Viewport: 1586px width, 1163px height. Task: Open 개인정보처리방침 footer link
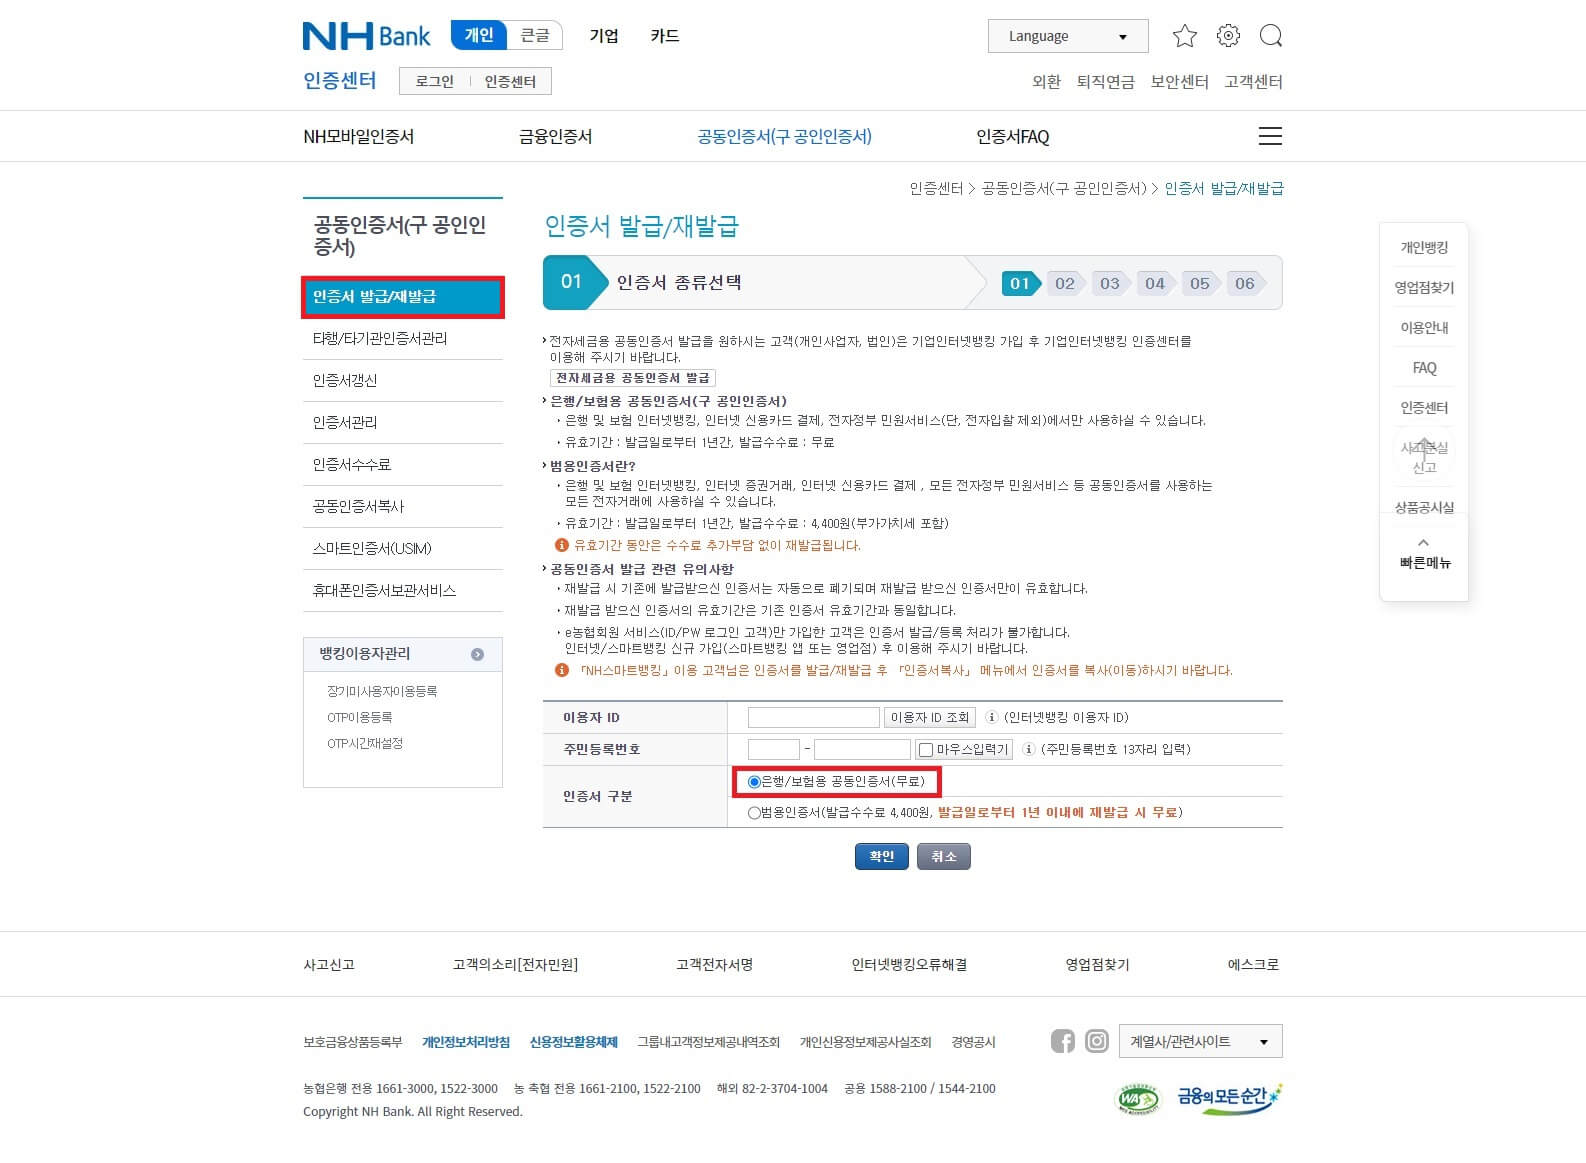click(466, 1042)
